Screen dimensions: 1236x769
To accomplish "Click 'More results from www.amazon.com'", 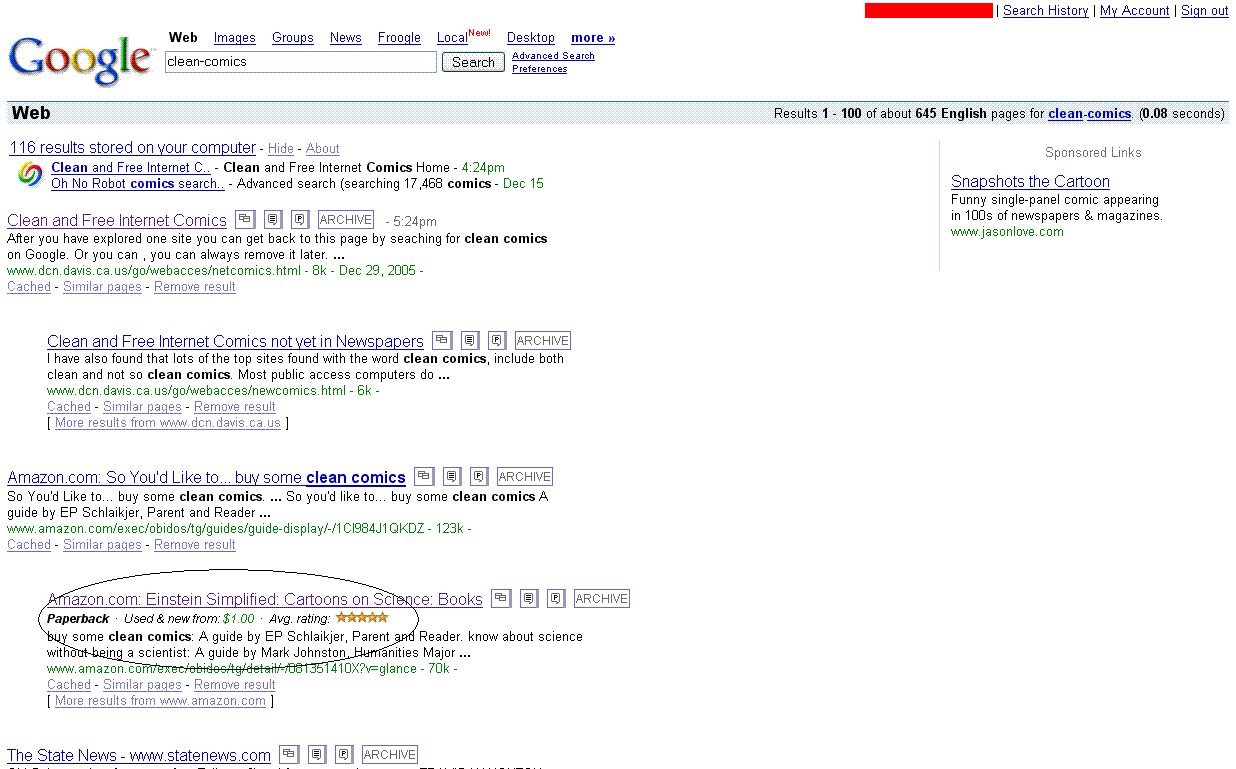I will click(x=160, y=701).
